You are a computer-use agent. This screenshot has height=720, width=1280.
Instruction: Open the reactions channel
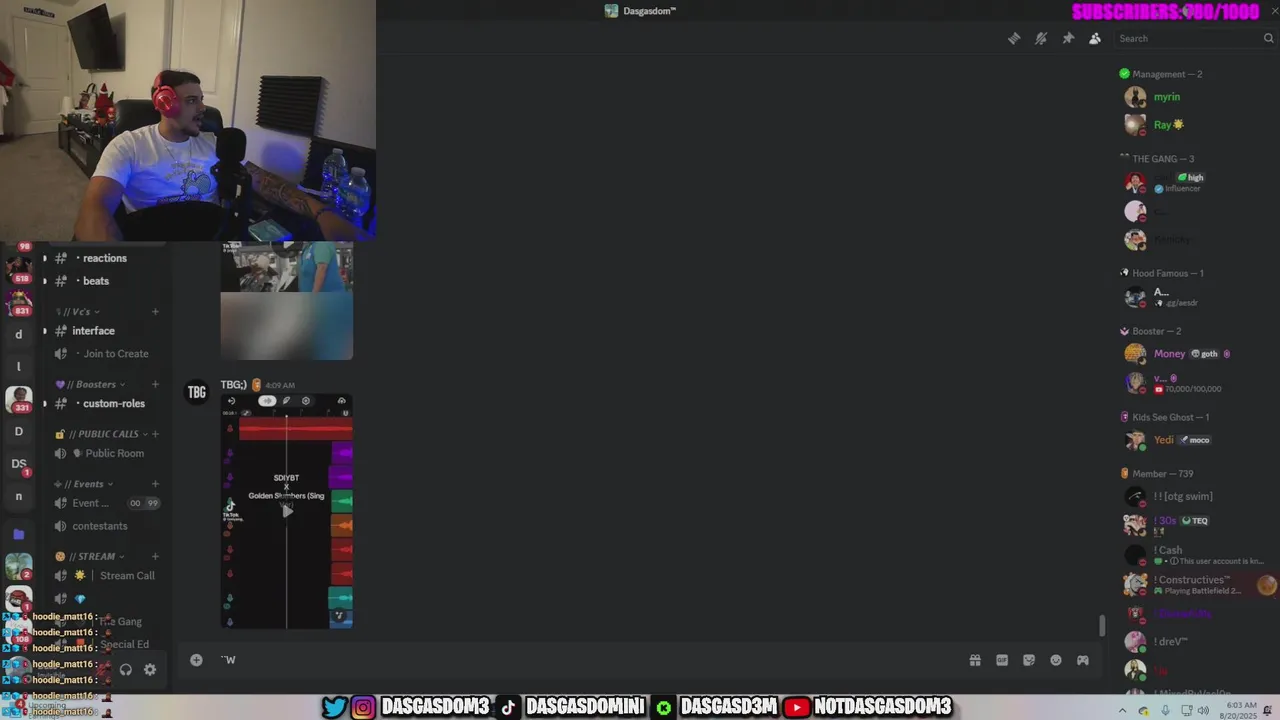[x=104, y=258]
